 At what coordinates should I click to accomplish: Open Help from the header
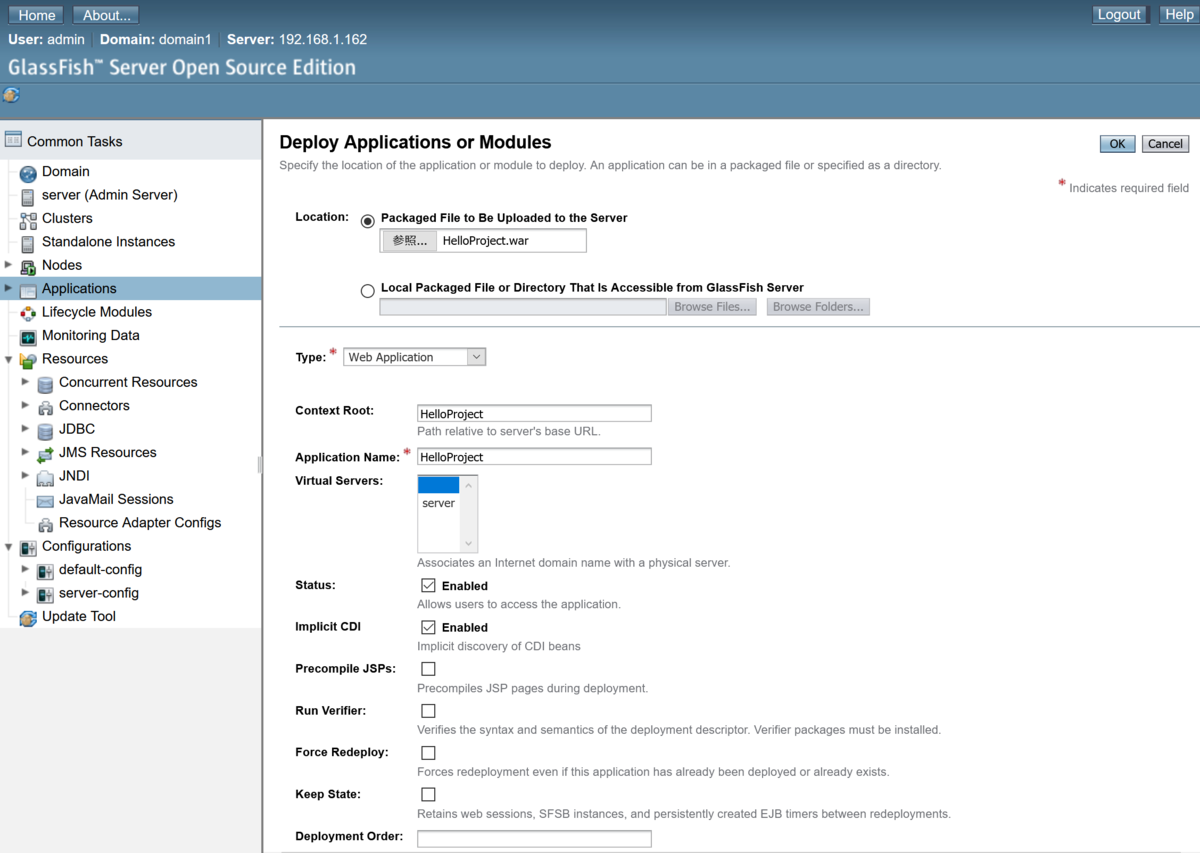tap(1178, 14)
